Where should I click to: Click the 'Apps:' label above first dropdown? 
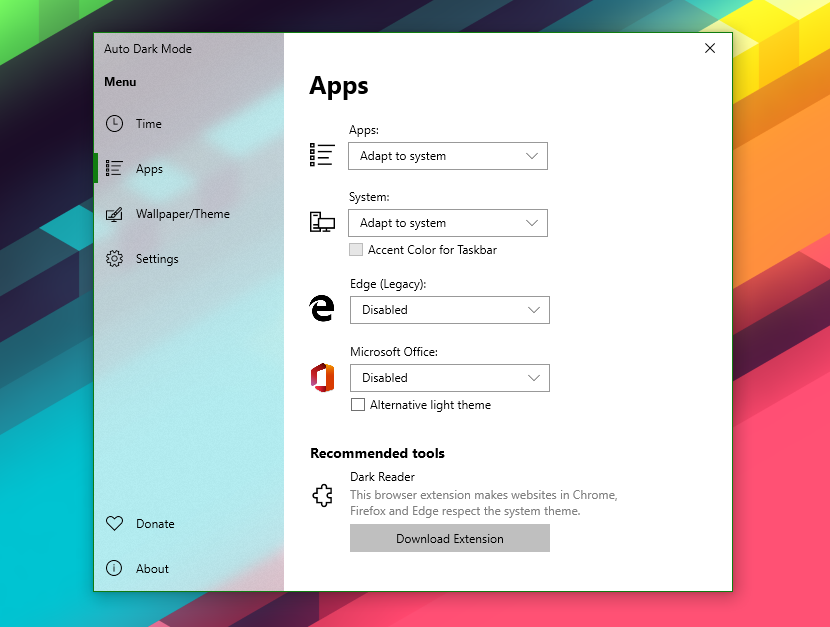364,130
